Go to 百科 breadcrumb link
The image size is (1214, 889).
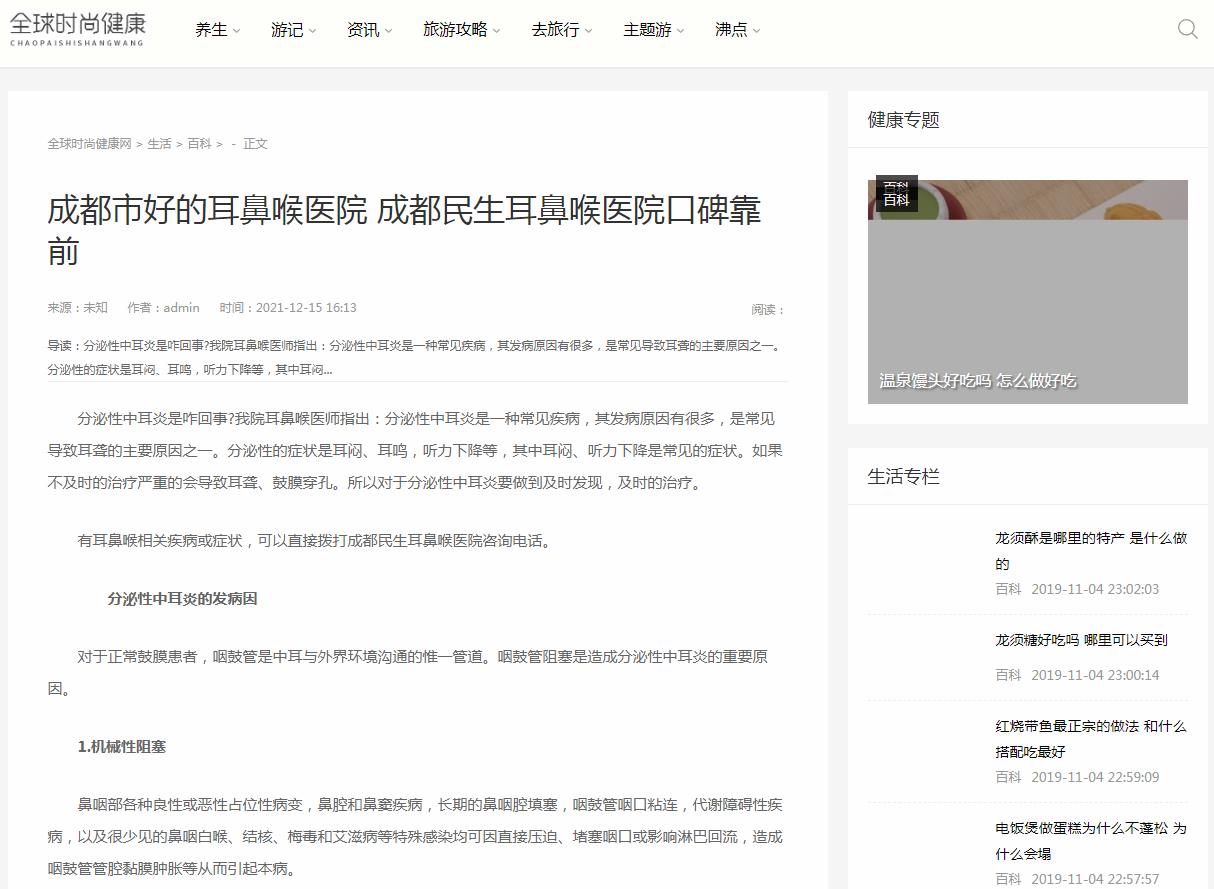coord(199,144)
